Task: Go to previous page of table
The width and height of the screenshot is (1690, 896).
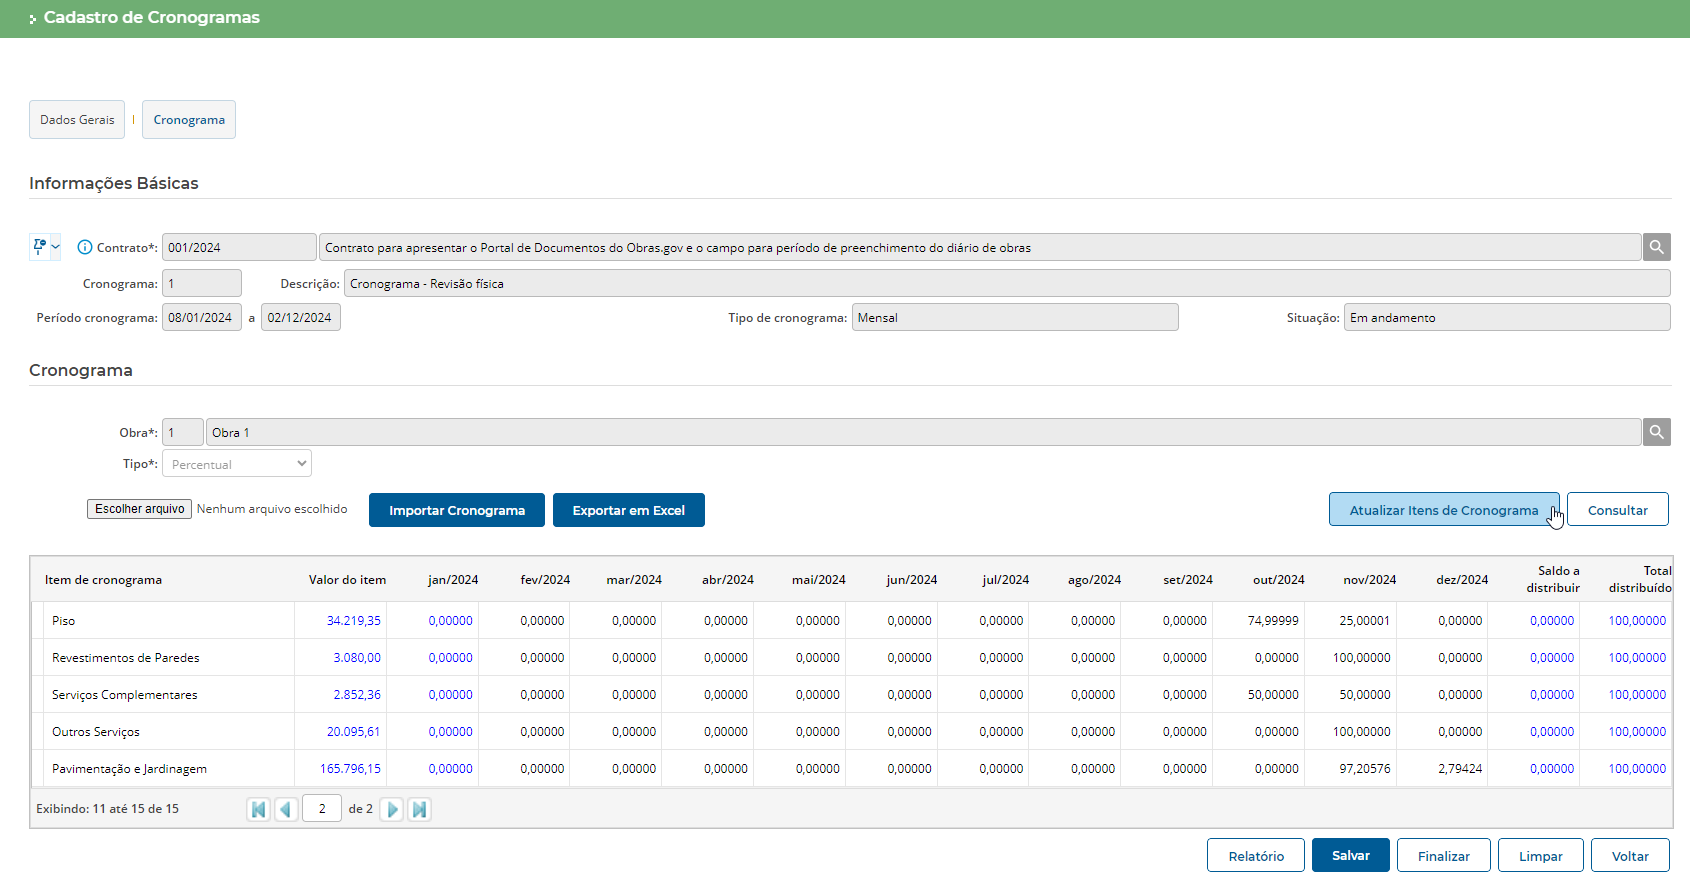Action: 286,809
